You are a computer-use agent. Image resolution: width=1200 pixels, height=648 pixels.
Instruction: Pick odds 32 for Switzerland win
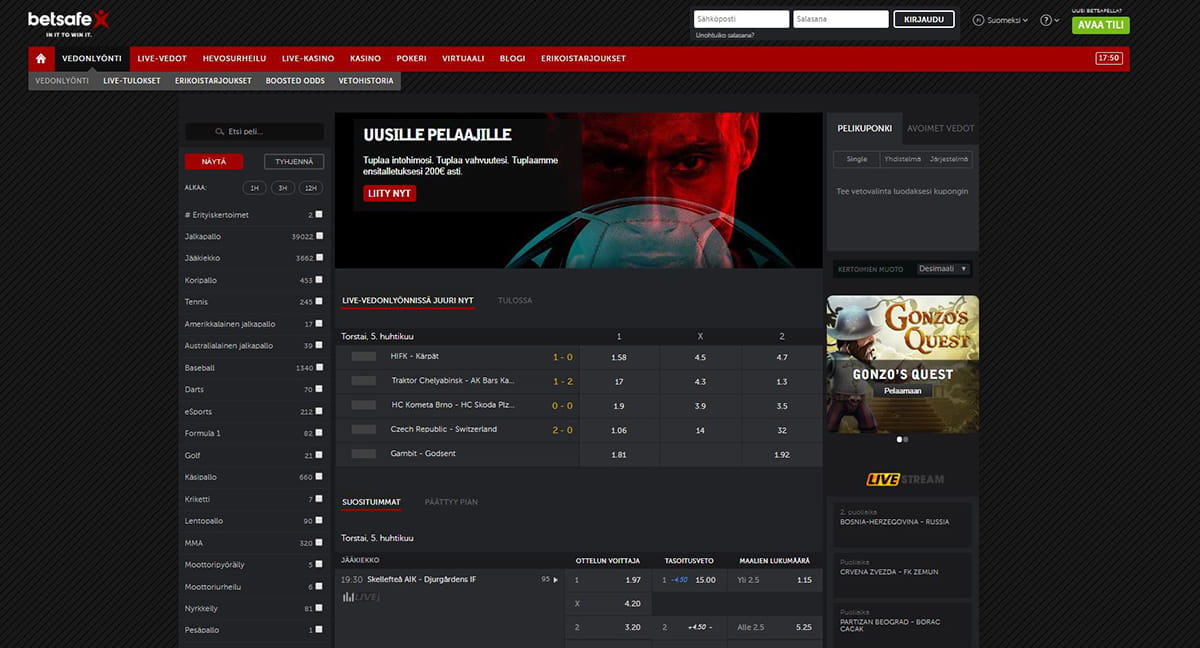tap(782, 430)
